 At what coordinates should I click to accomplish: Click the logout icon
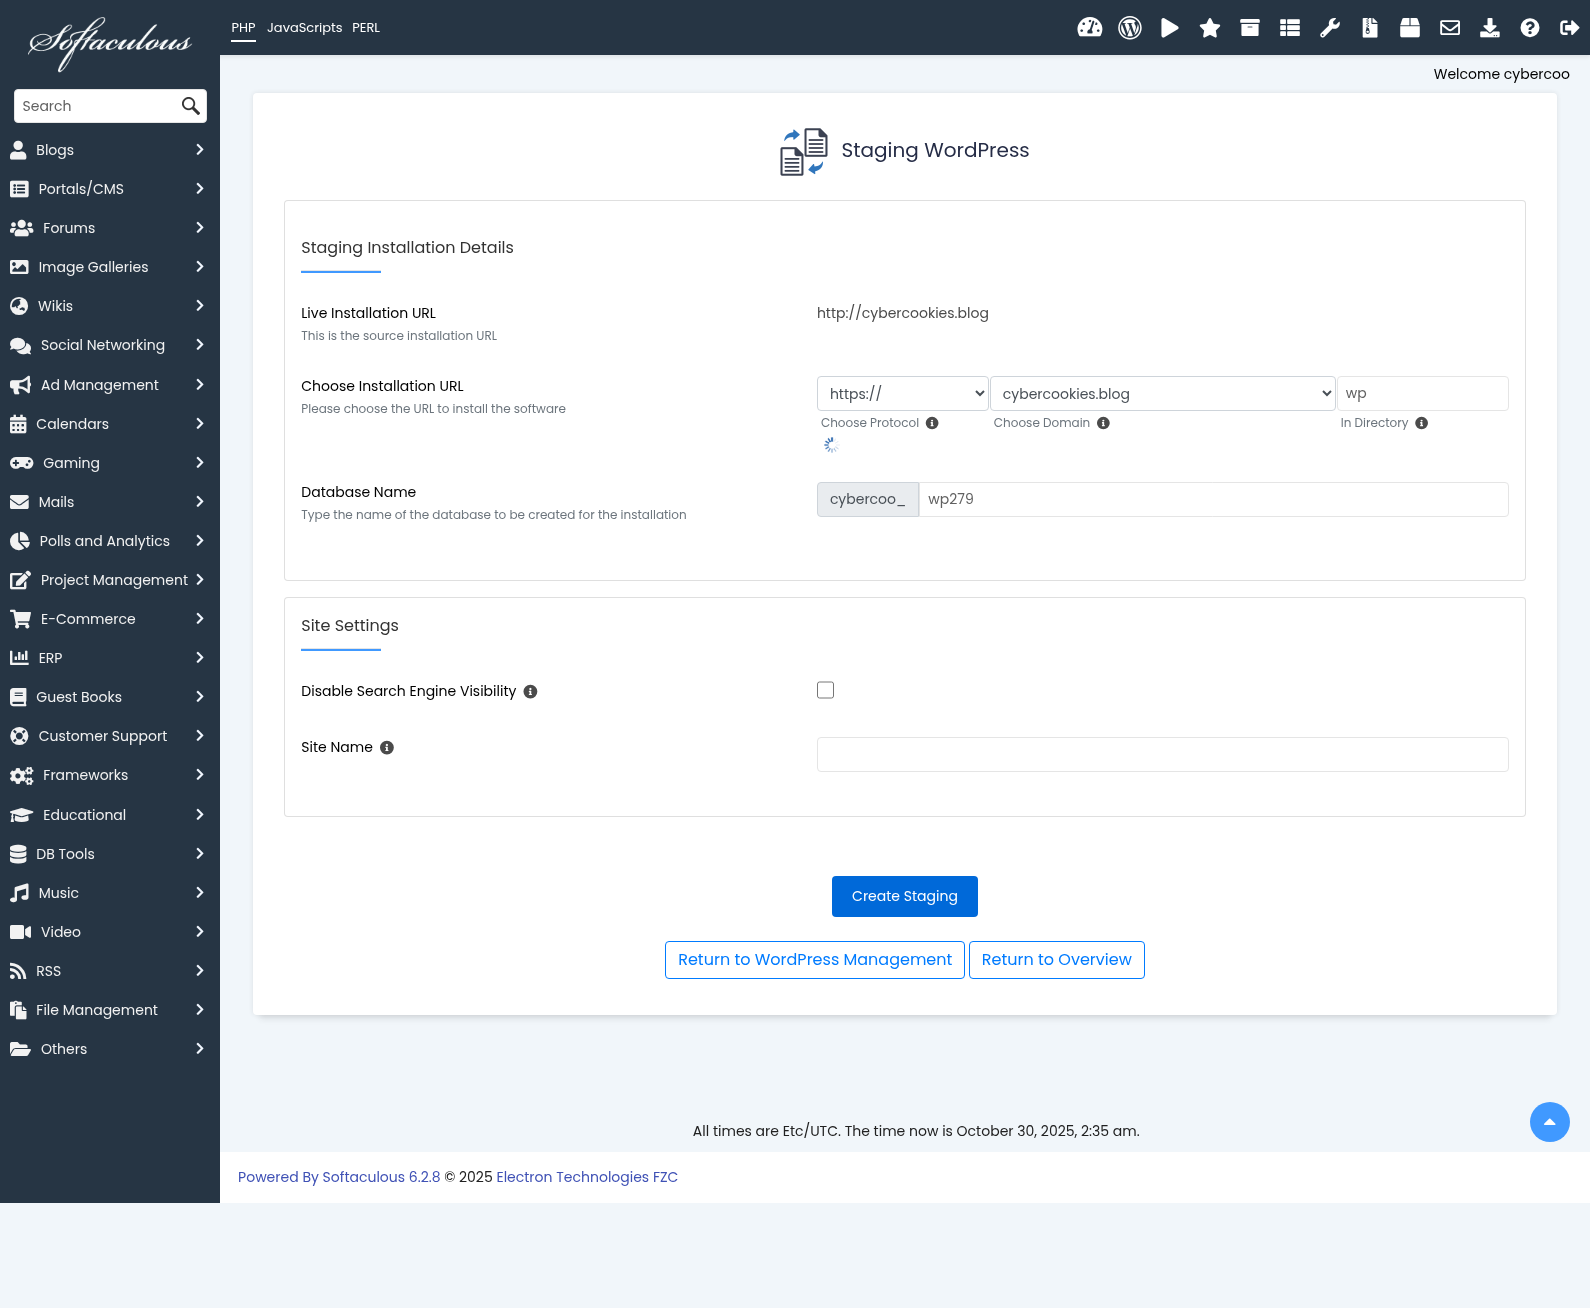pyautogui.click(x=1569, y=28)
